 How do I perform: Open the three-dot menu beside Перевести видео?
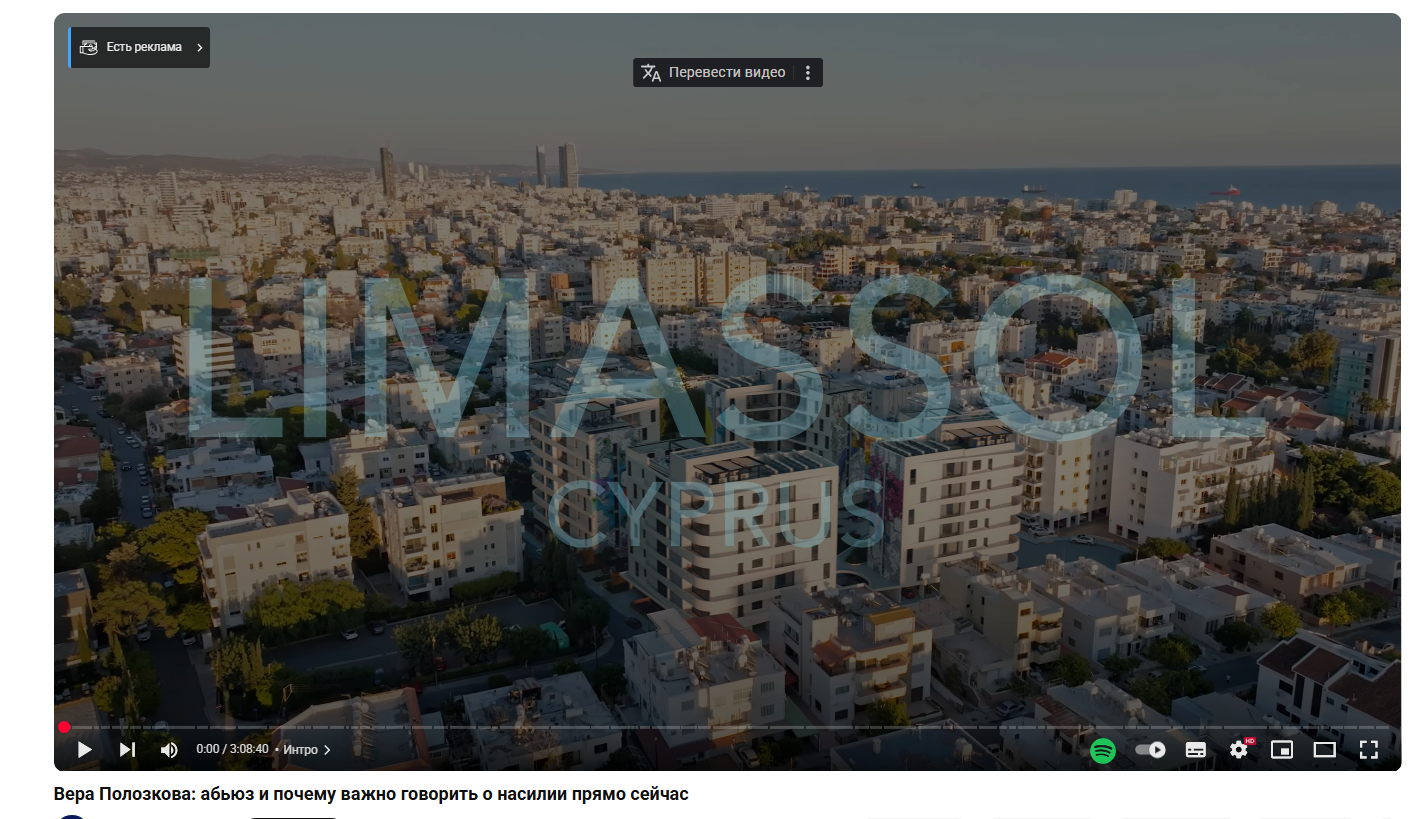click(808, 72)
